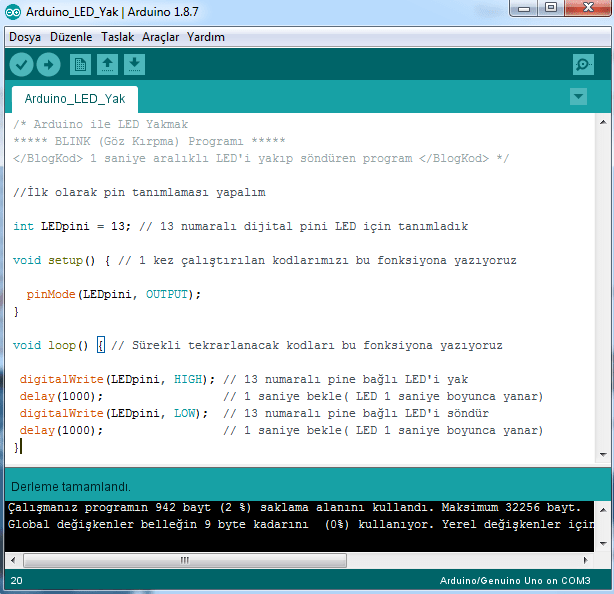614x594 pixels.
Task: Open the Düzenle menu
Action: (71, 37)
